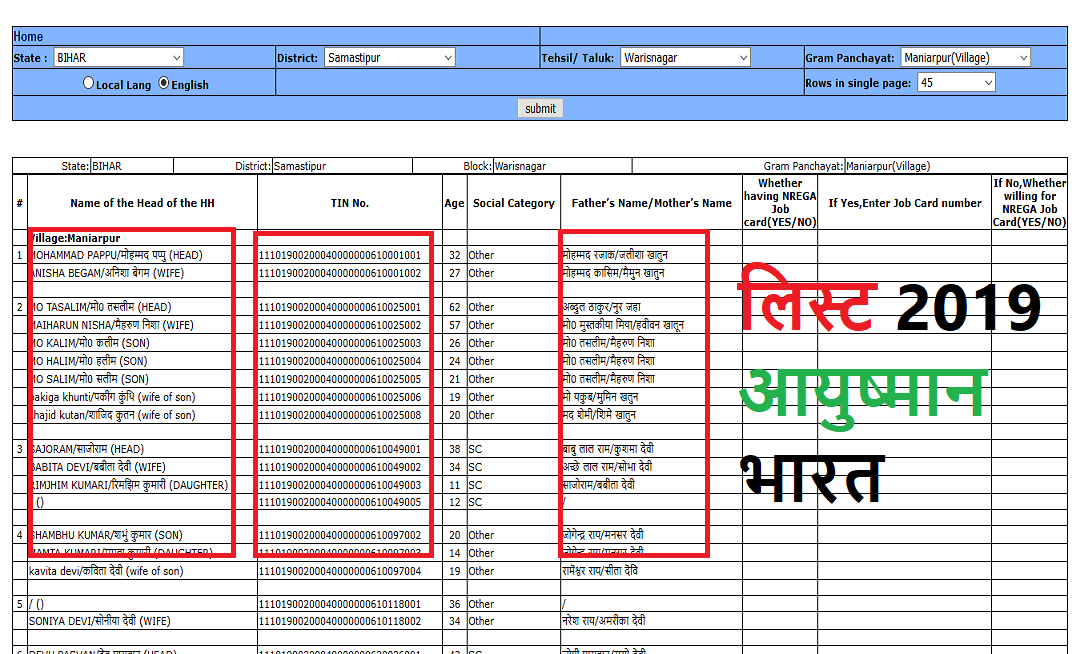The image size is (1080, 654).
Task: Click age 62 in MO TASALIM row
Action: [x=455, y=307]
